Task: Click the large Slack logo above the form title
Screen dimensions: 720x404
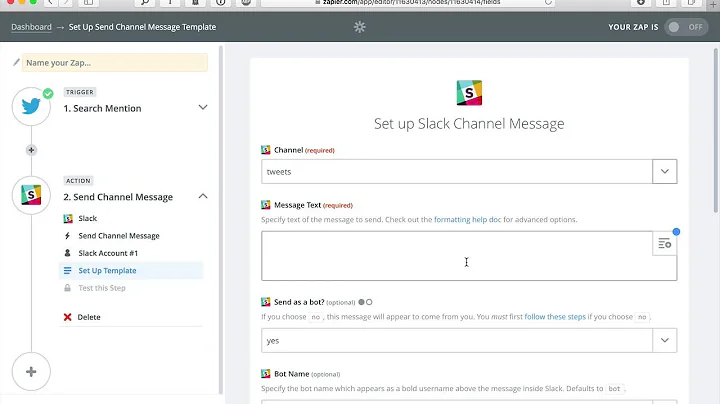Action: (x=469, y=93)
